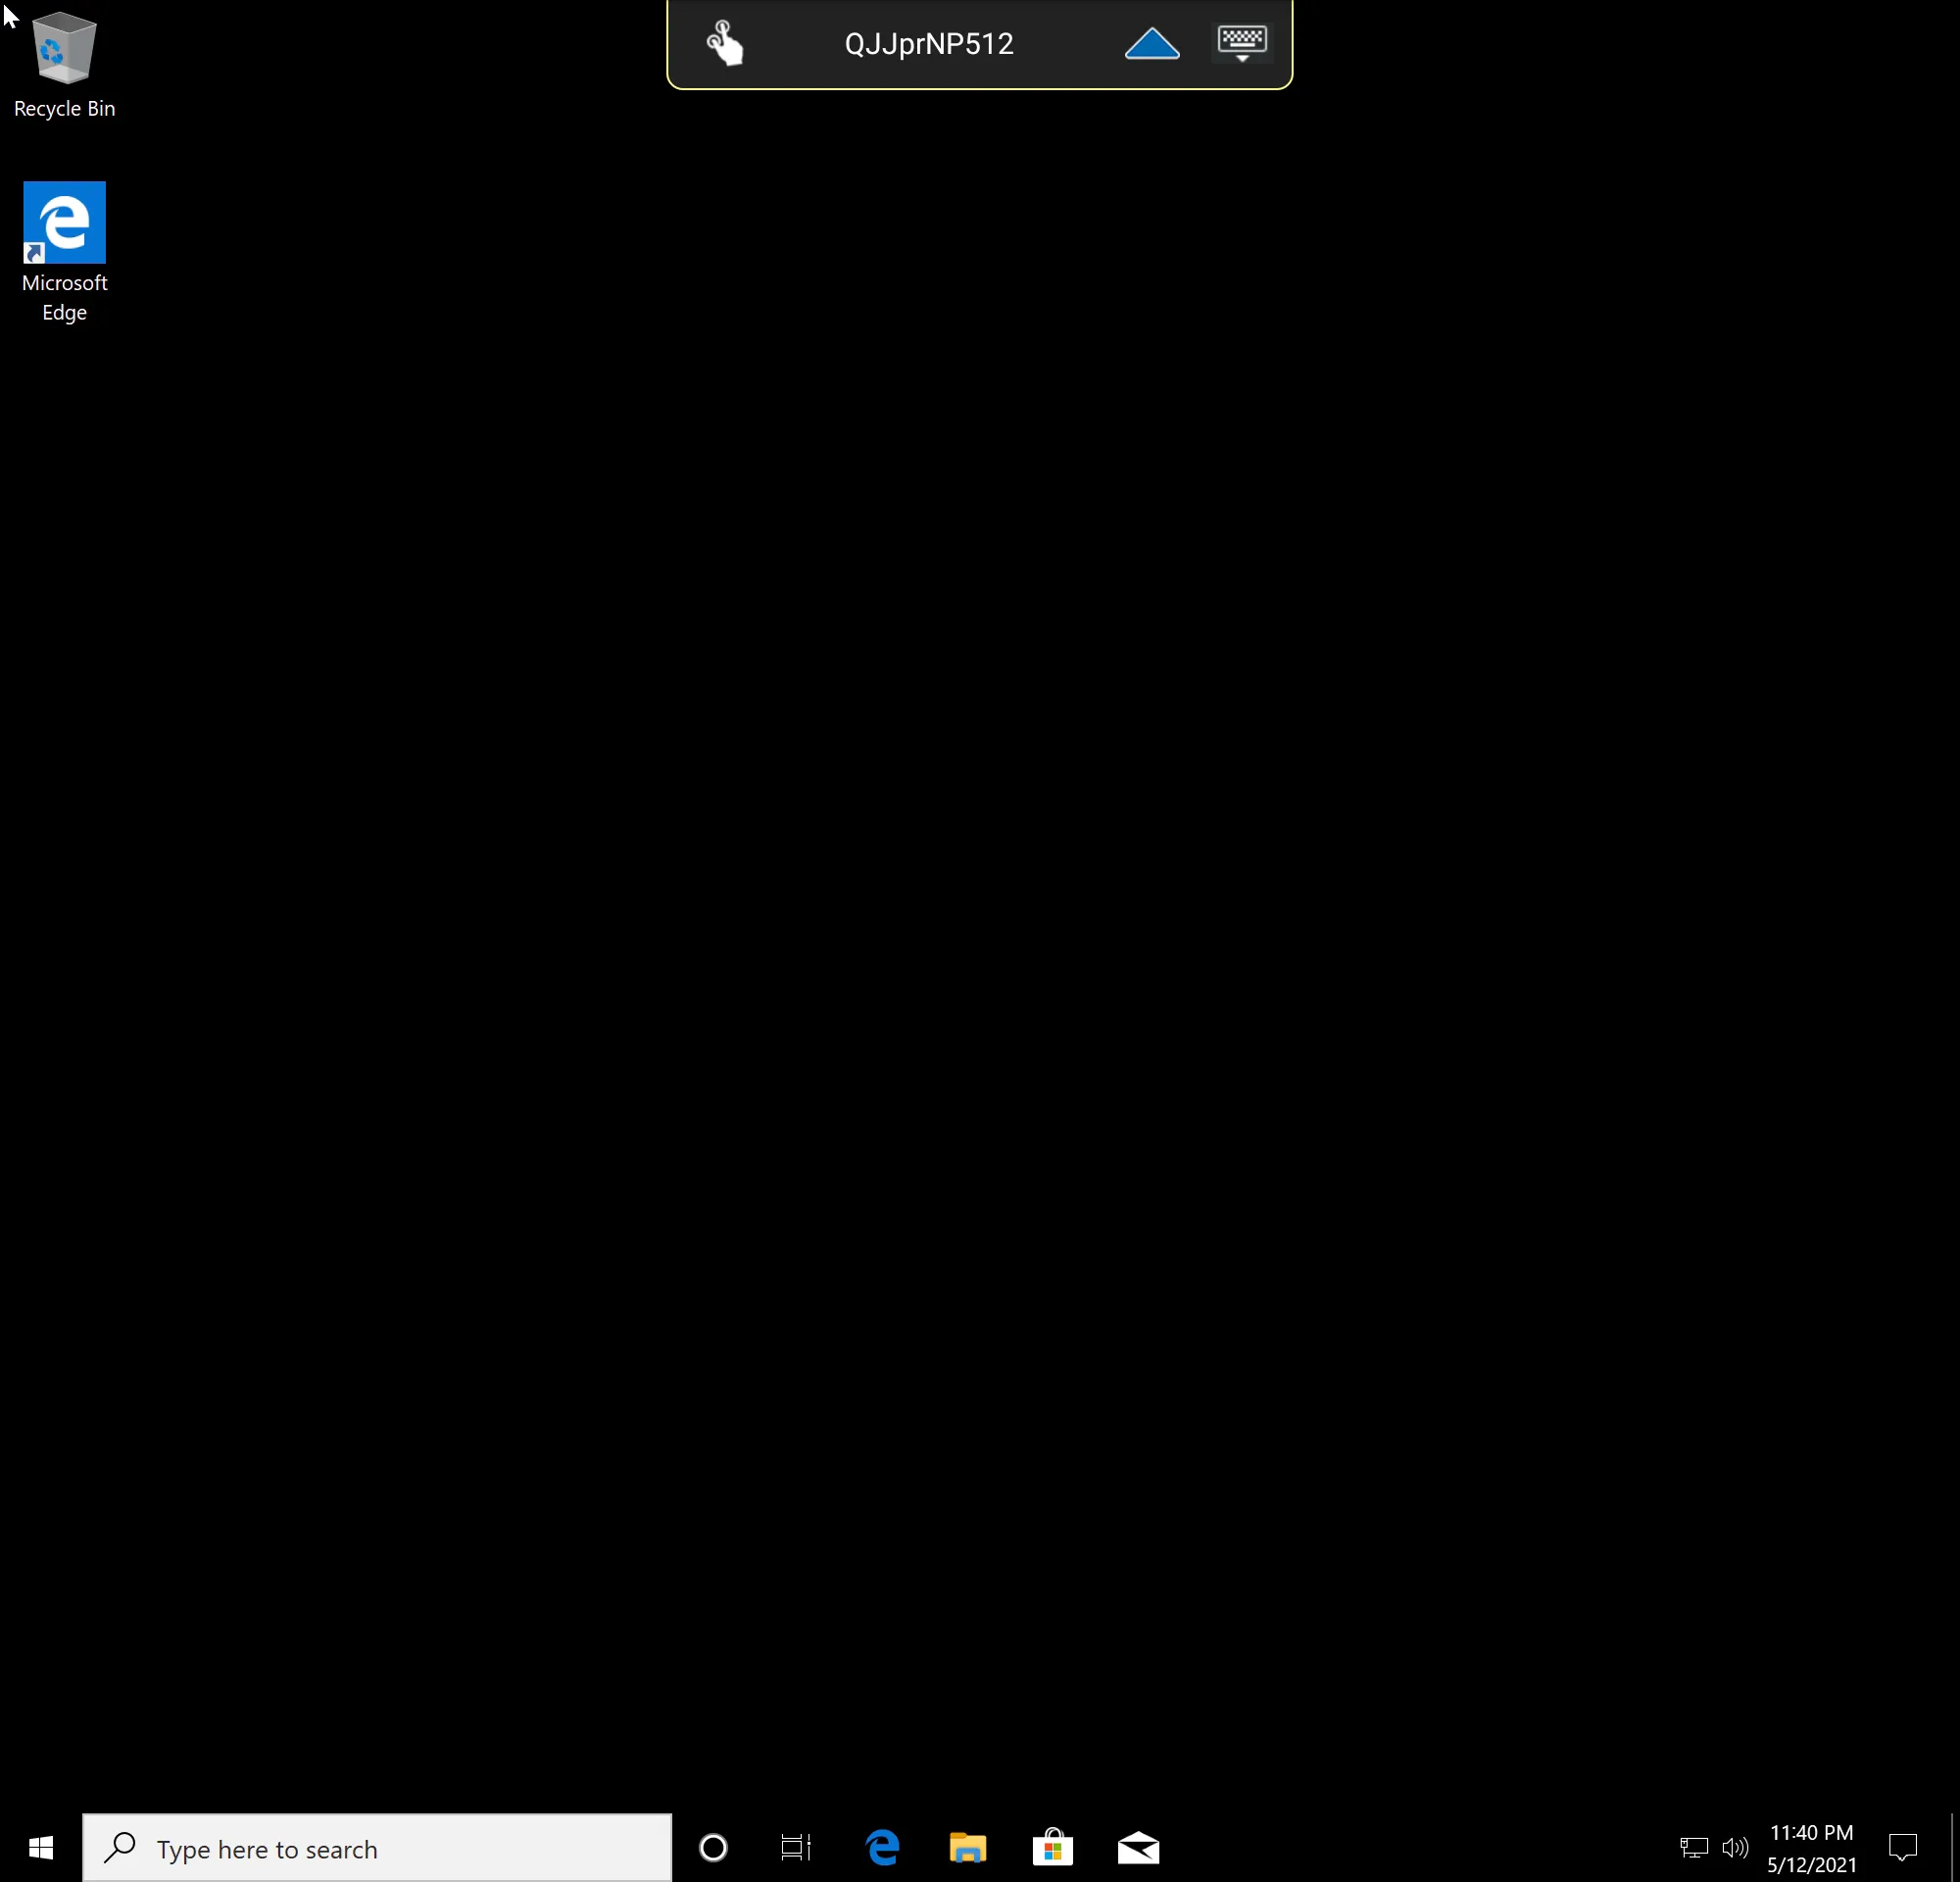Screen dimensions: 1960x1882
Task: Open Microsoft Store from taskbar
Action: click(1050, 1847)
